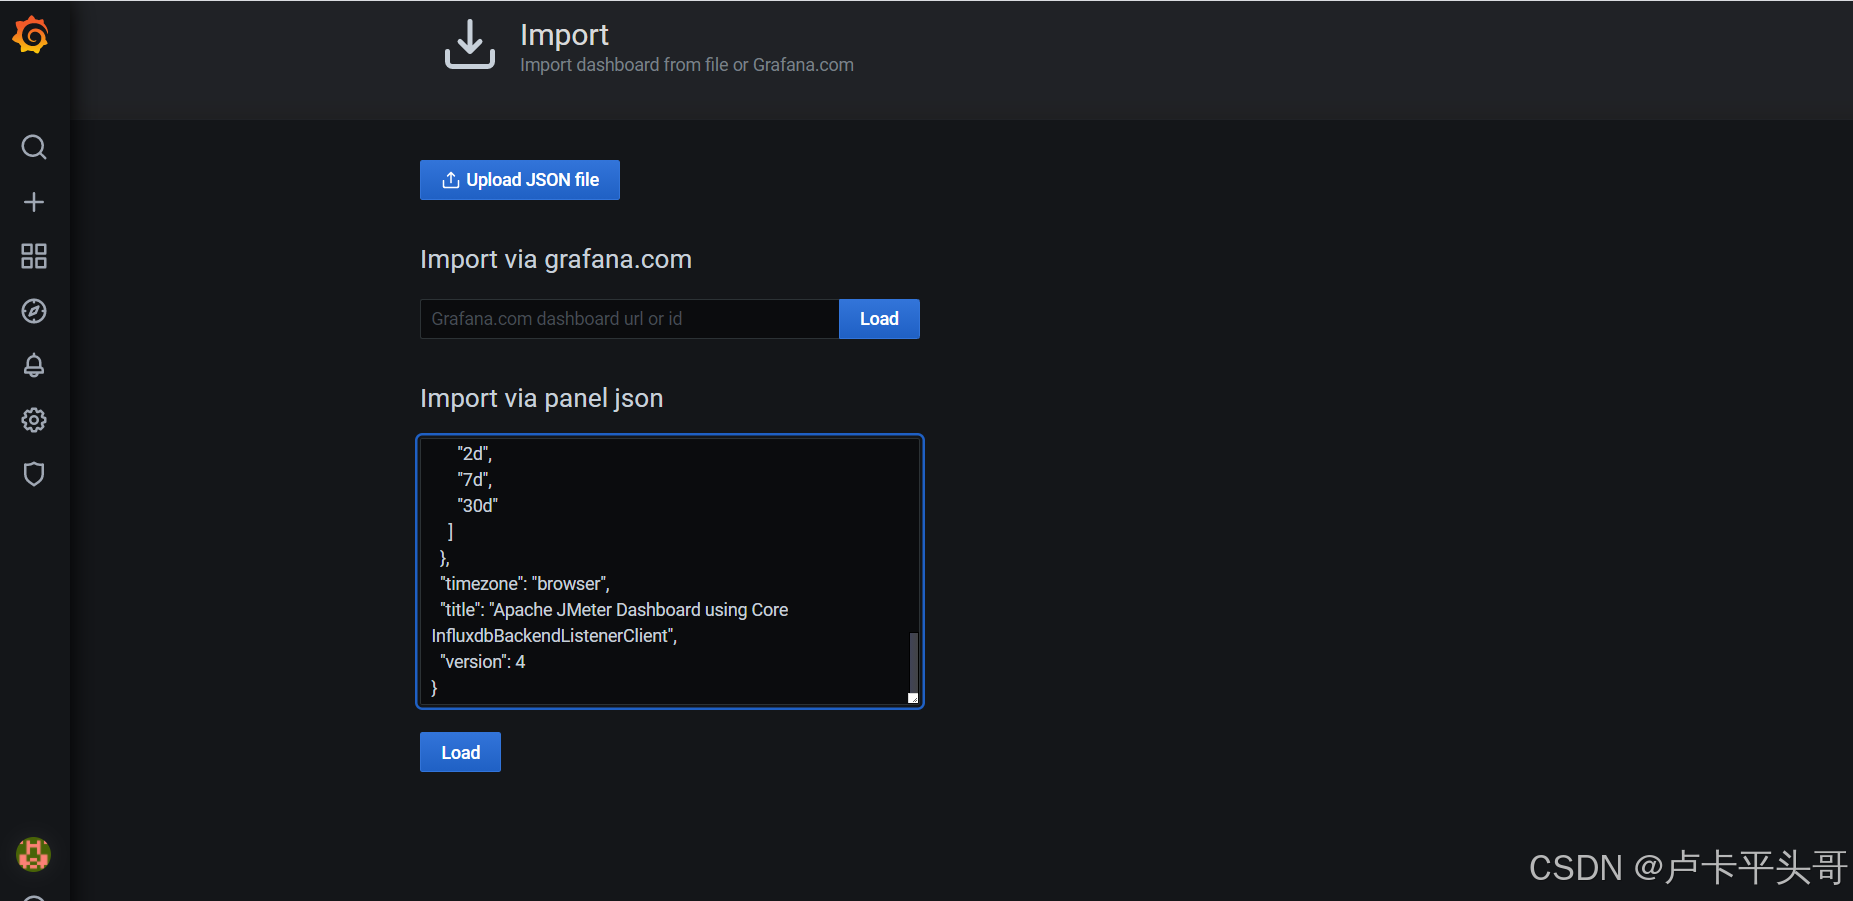This screenshot has width=1853, height=901.
Task: Open the Server Admin shield icon
Action: point(34,474)
